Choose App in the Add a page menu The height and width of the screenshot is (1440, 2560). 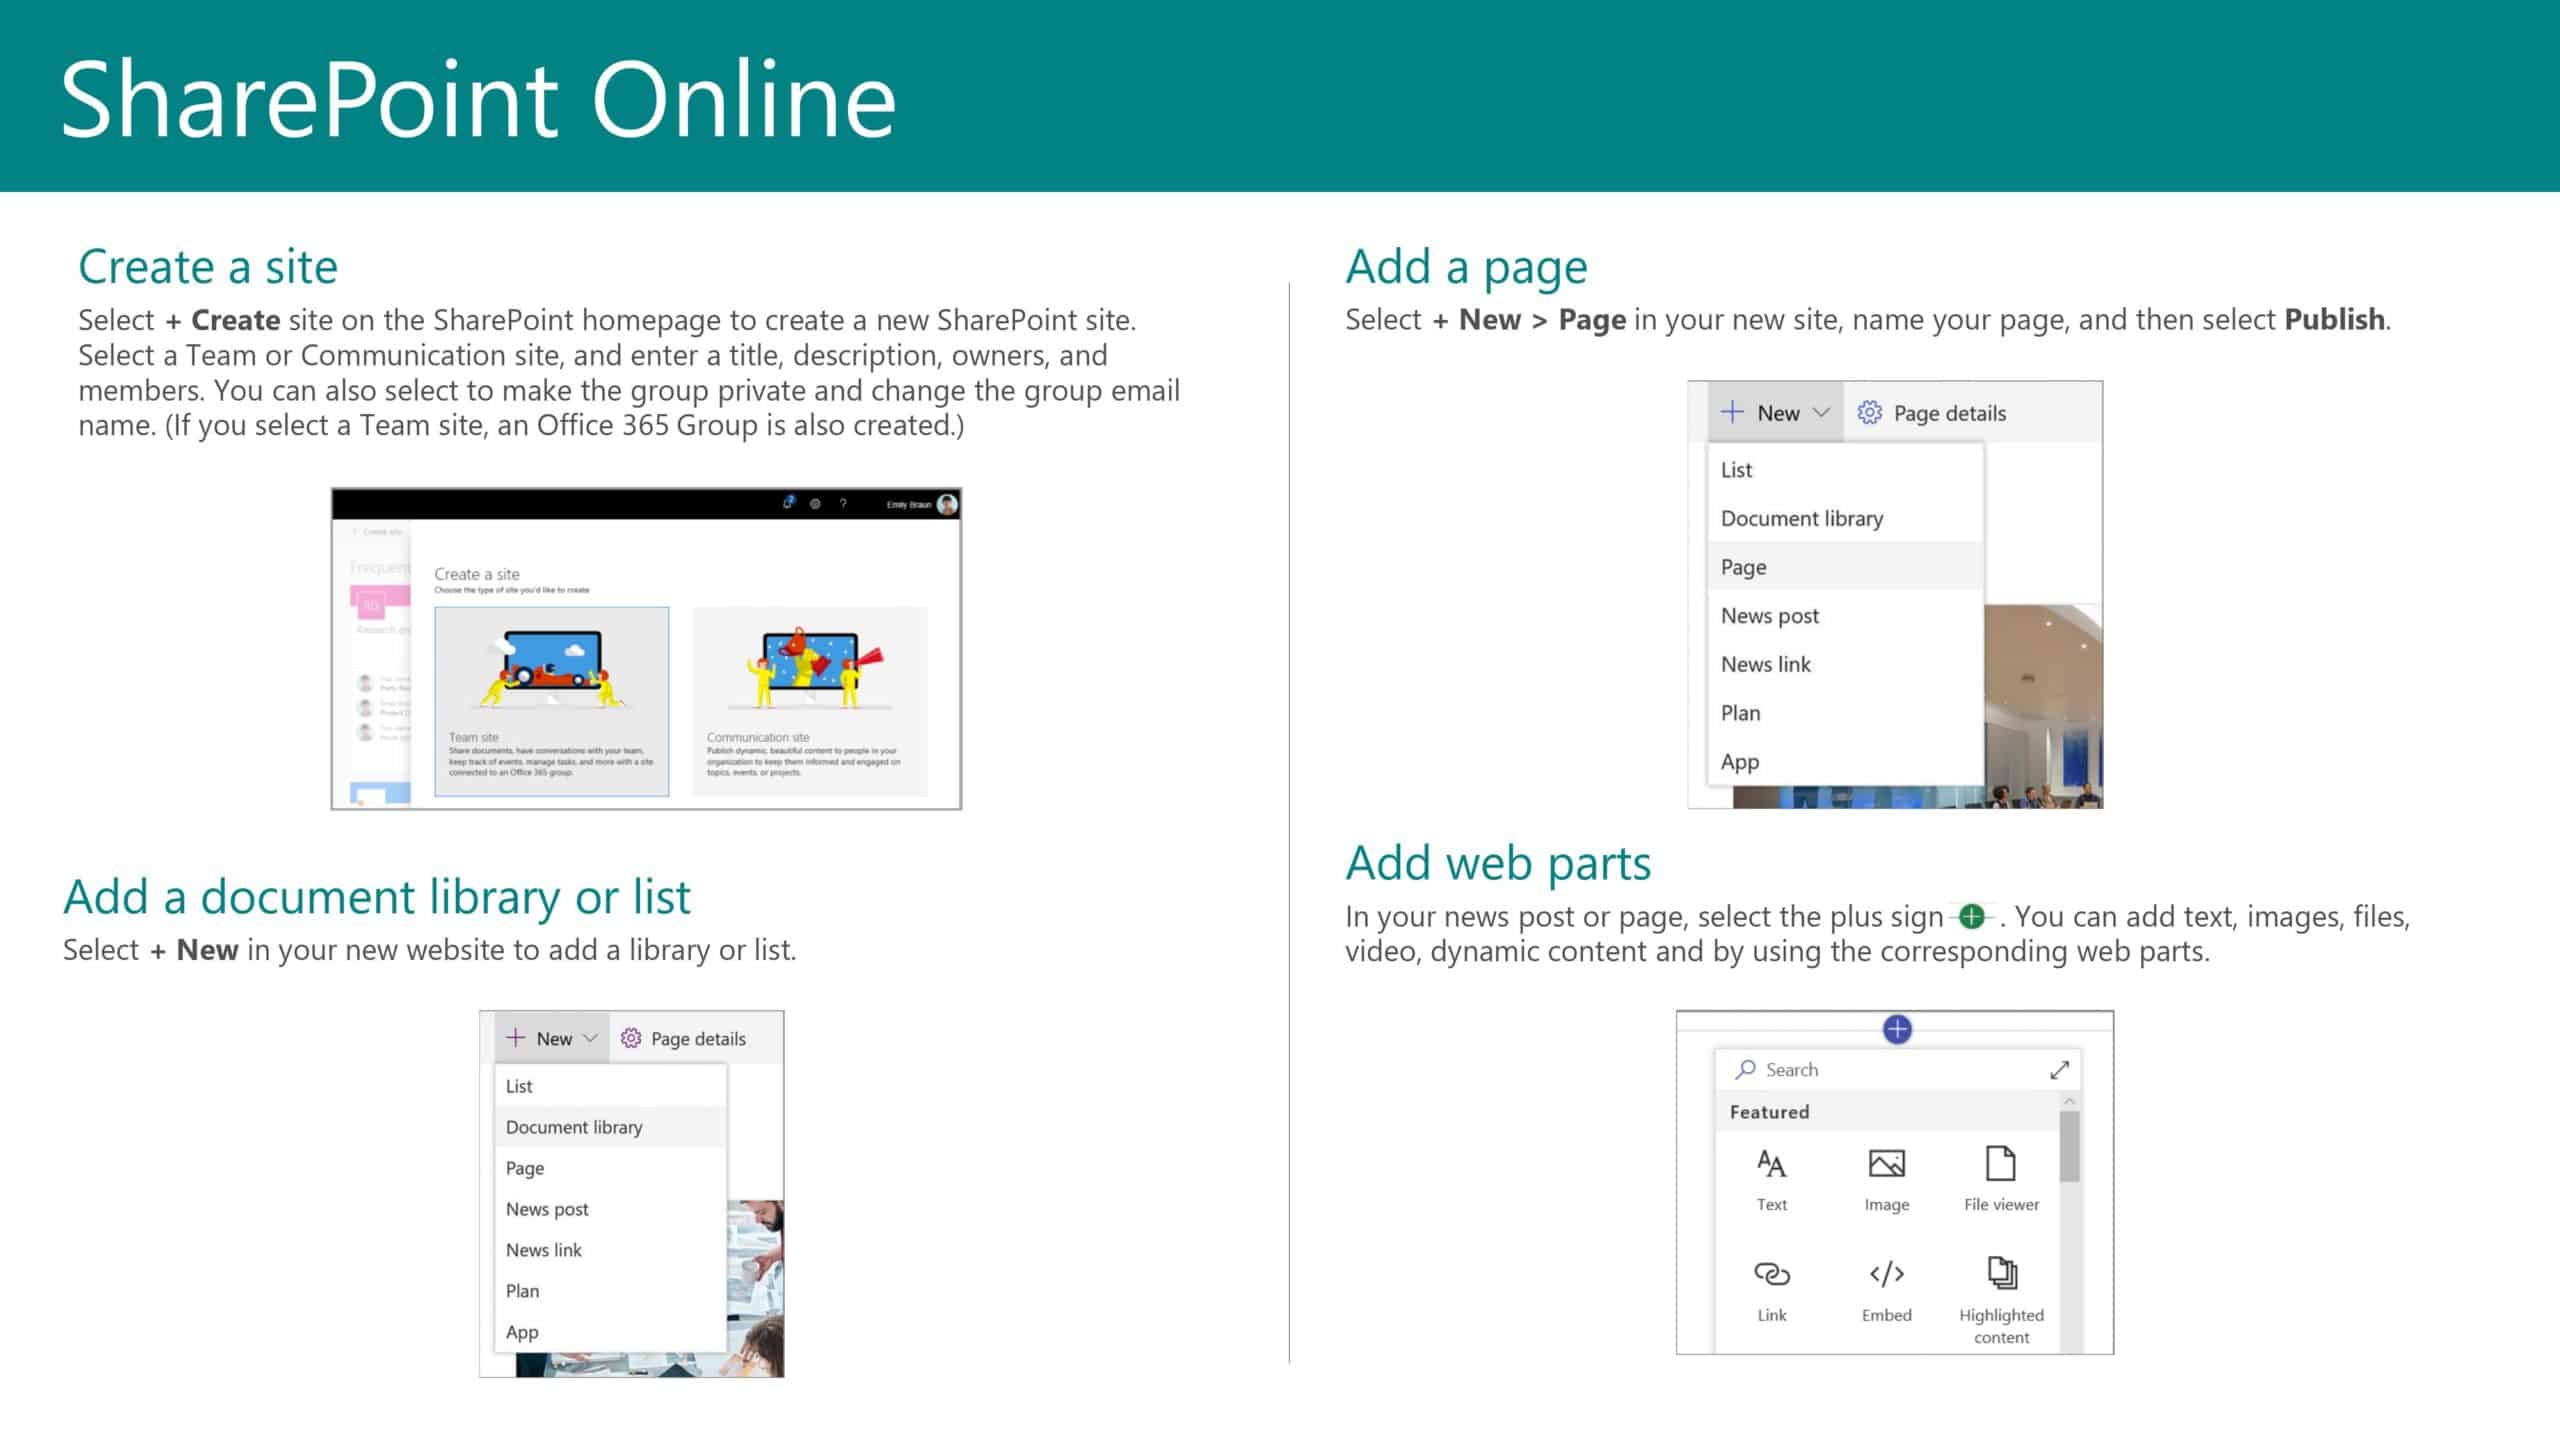pyautogui.click(x=1845, y=762)
